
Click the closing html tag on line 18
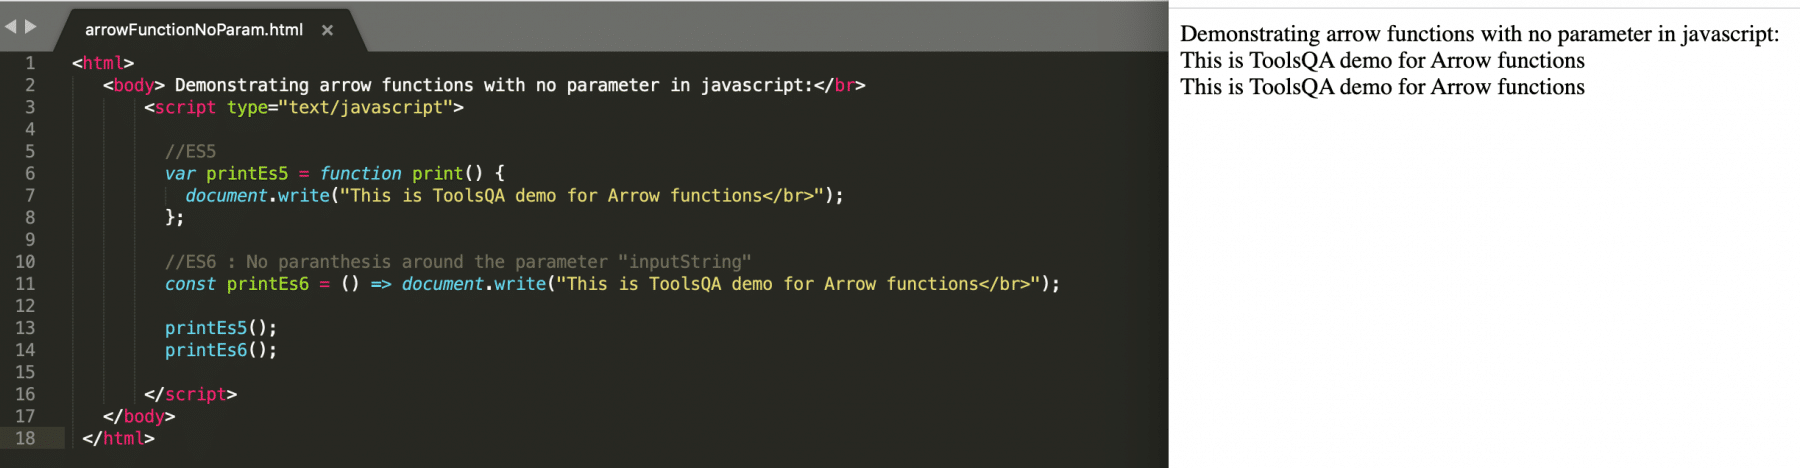click(x=118, y=438)
